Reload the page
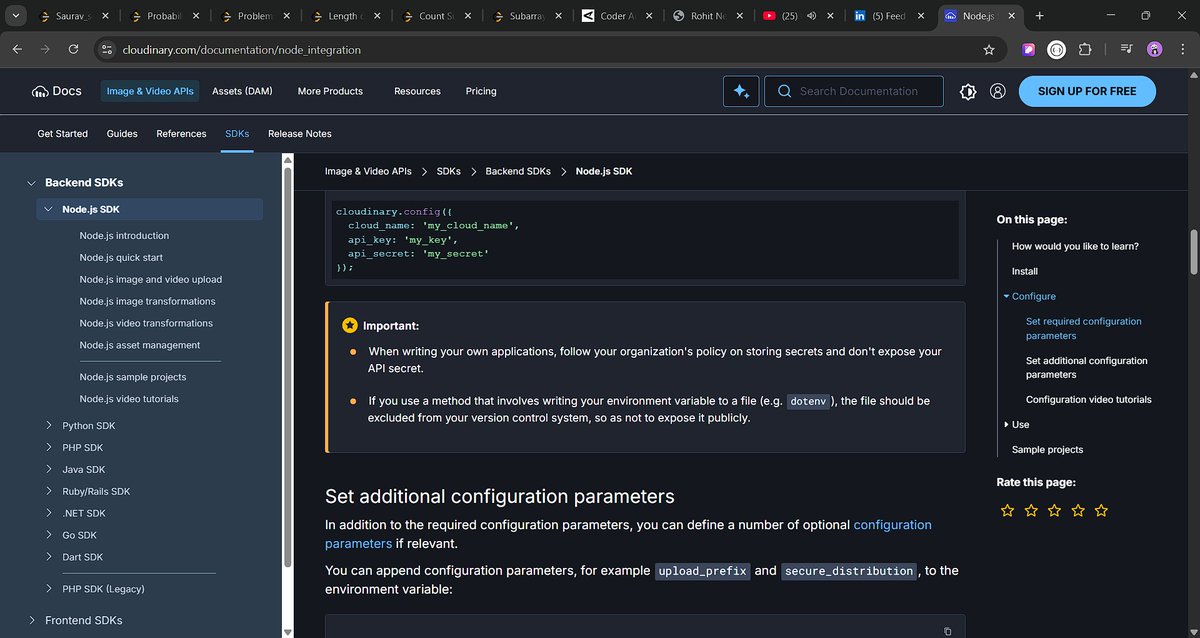The image size is (1200, 638). tap(73, 49)
